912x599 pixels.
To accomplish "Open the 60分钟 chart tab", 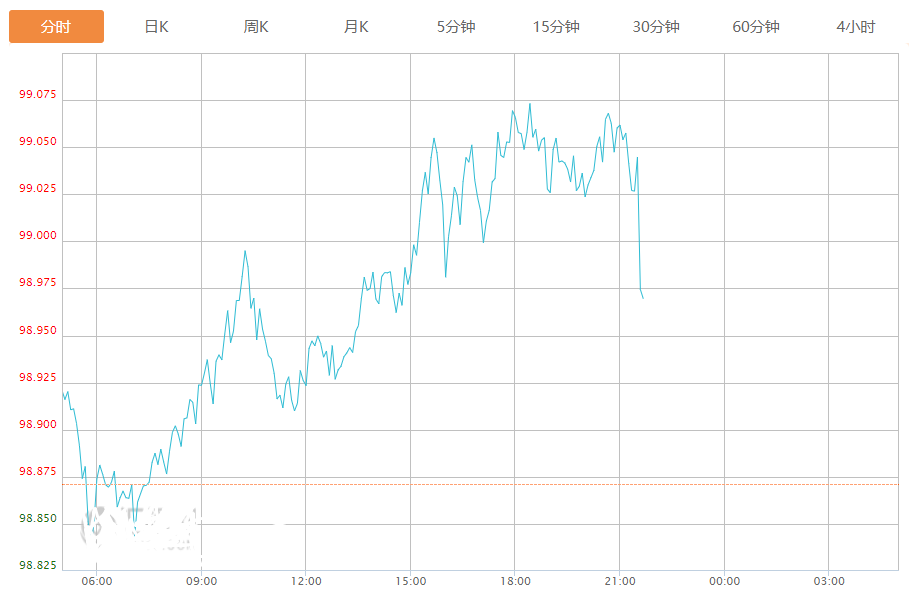I will (756, 27).
